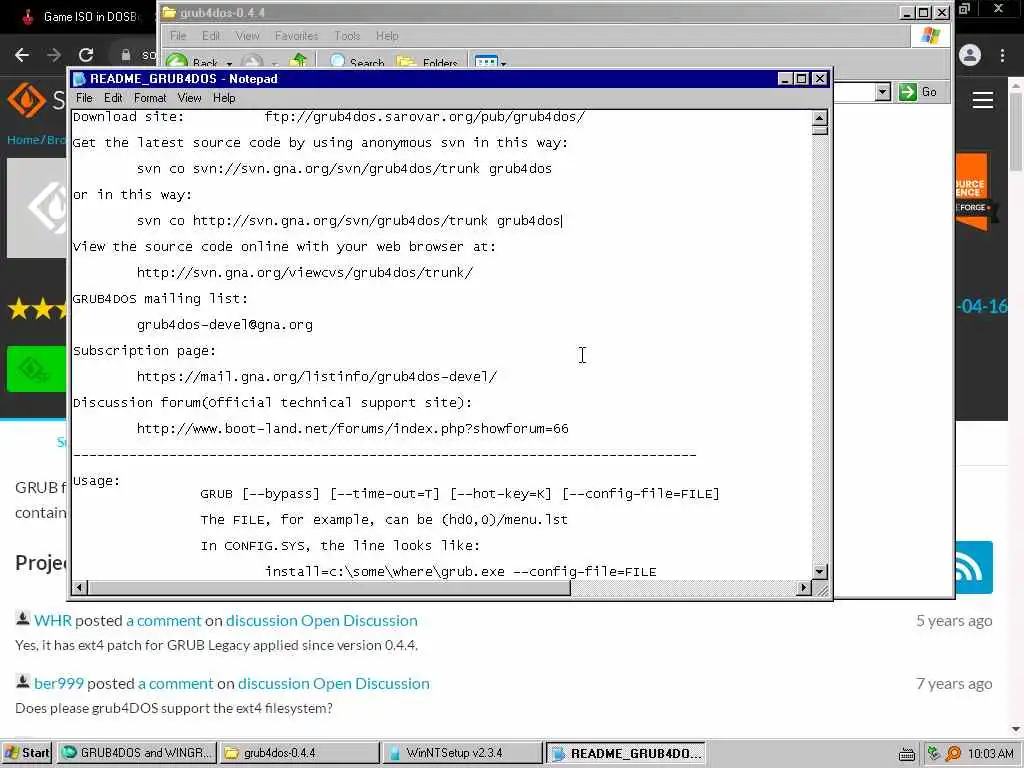Click the 'Usage:' line in Notepad

pos(97,481)
